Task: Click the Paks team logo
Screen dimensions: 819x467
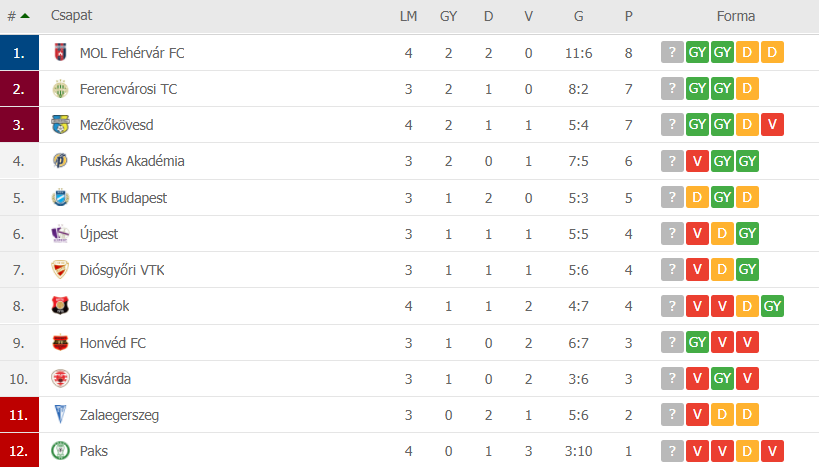Action: click(61, 451)
